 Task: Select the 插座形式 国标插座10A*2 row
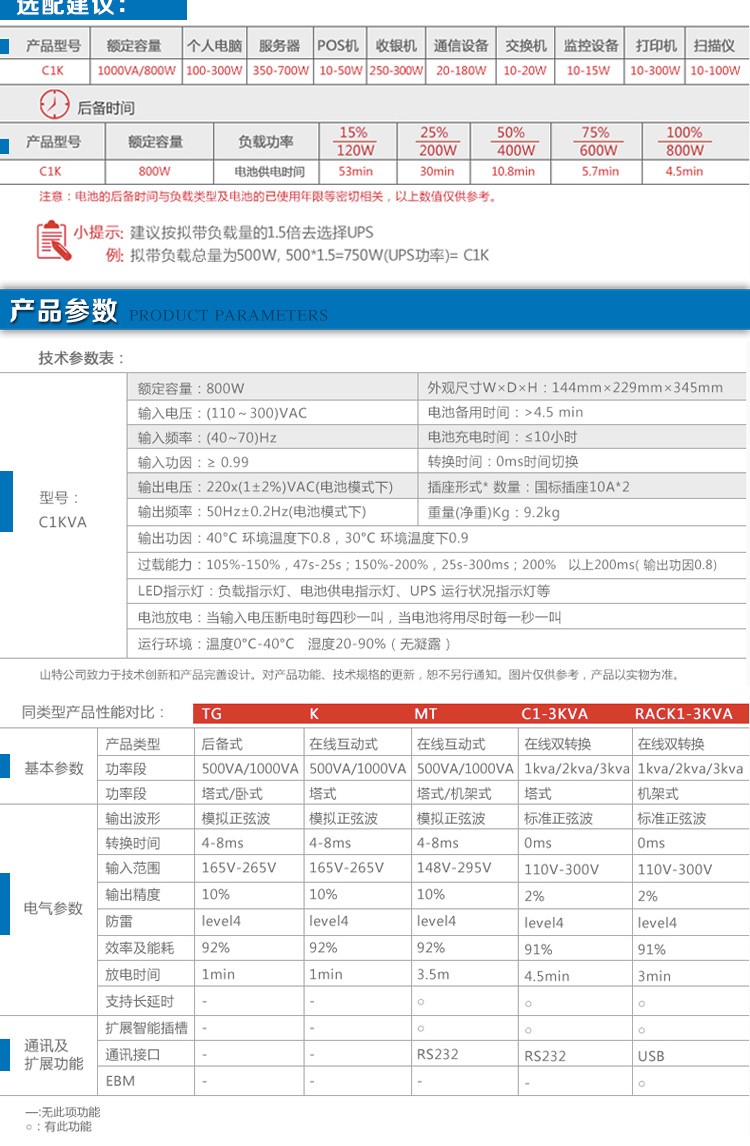[x=583, y=487]
